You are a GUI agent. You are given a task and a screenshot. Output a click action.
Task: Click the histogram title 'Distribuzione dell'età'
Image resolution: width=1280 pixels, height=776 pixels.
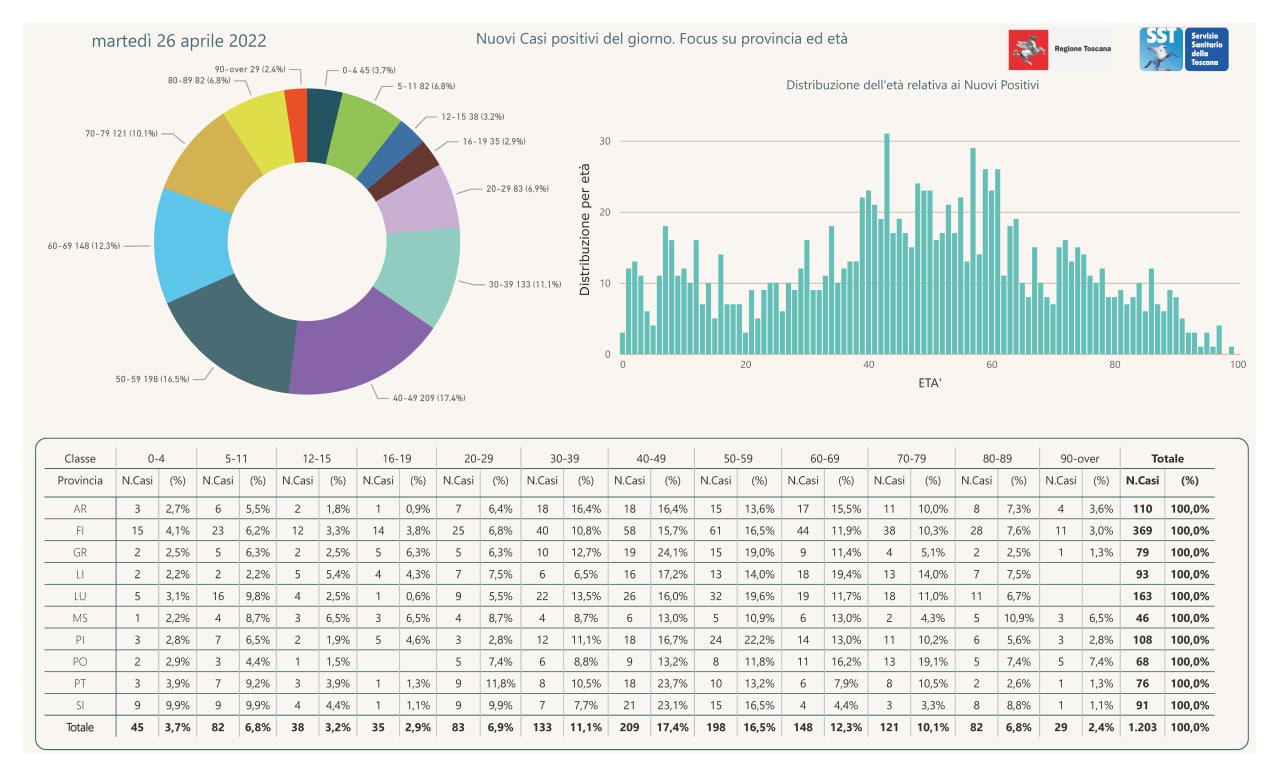[x=912, y=85]
